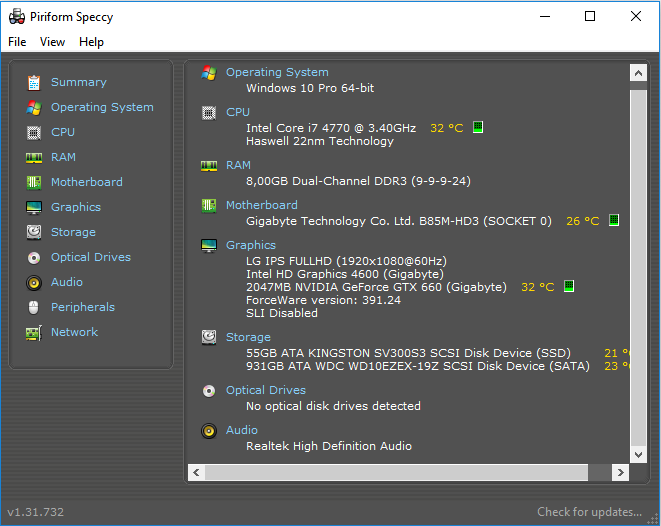Click Realtek High Definition Audio text
Image resolution: width=661 pixels, height=526 pixels.
329,446
